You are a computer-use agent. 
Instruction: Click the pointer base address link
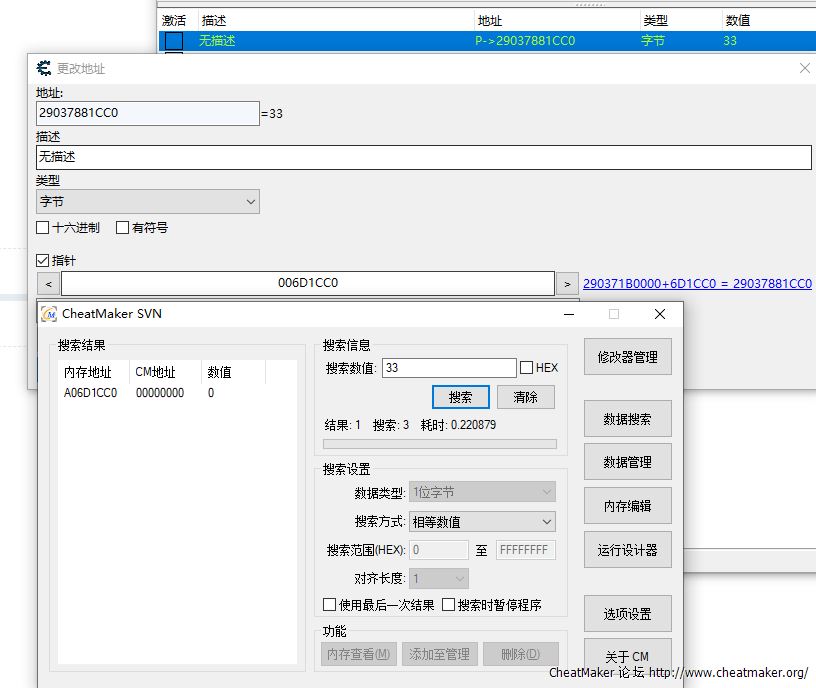click(x=697, y=284)
